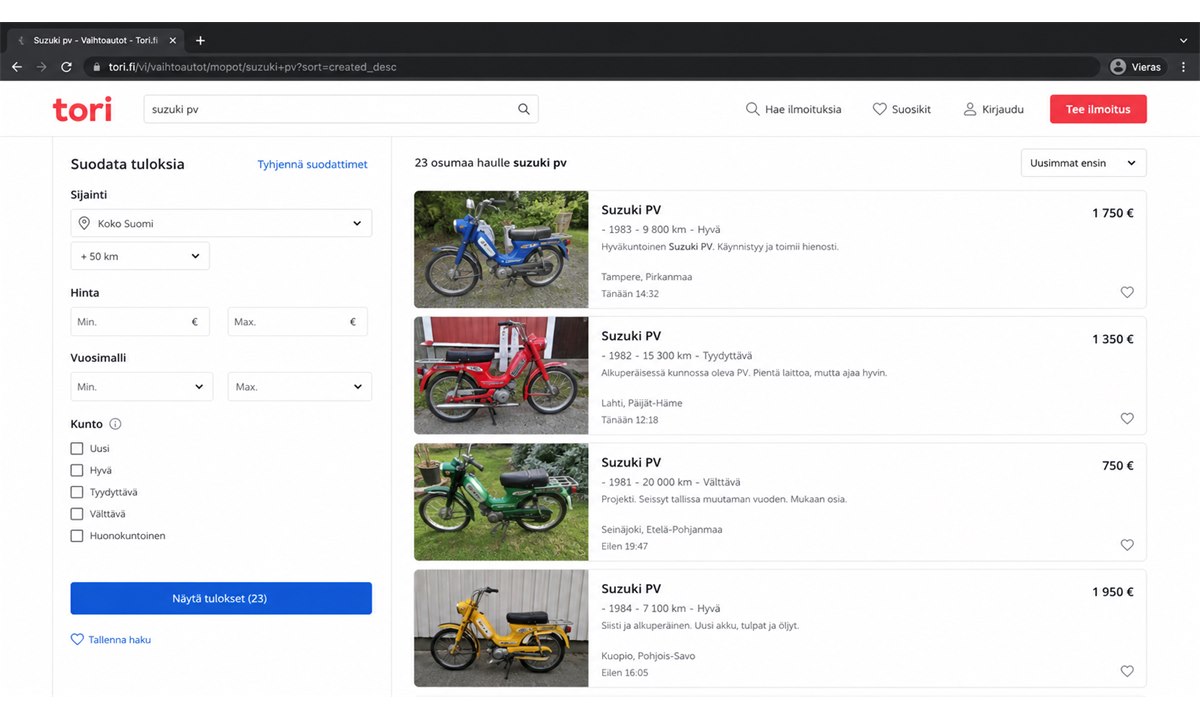Toggle the Tyydyttävä condition checkbox
The height and width of the screenshot is (720, 1200).
pos(77,492)
